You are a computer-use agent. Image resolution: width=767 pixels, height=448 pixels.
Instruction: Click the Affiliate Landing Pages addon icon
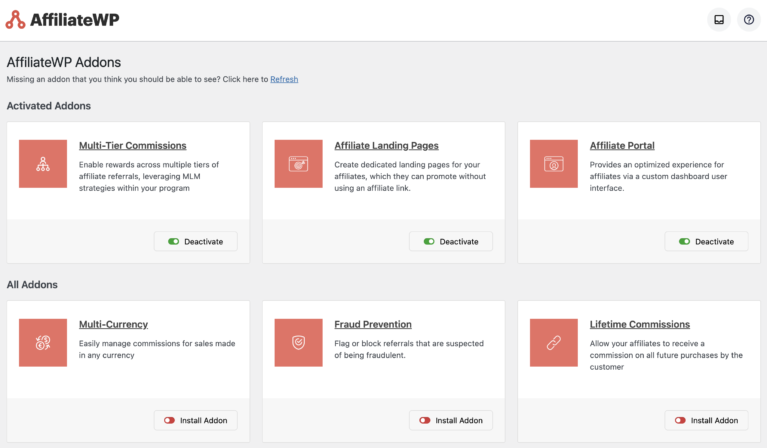click(298, 164)
